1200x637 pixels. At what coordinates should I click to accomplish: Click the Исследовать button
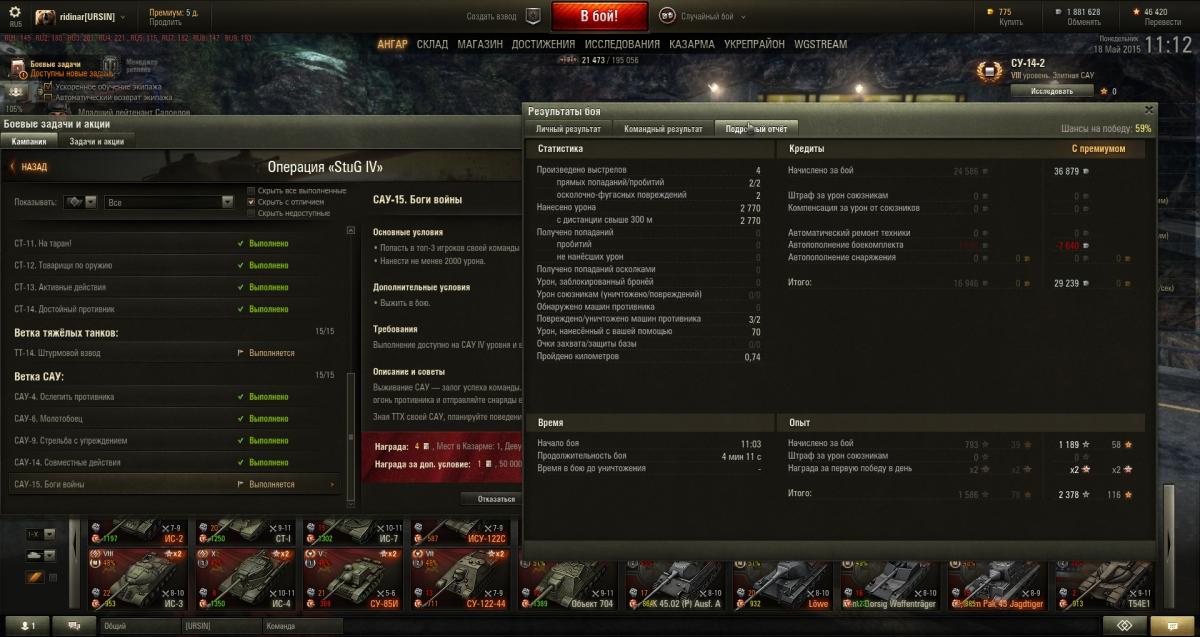[1051, 91]
